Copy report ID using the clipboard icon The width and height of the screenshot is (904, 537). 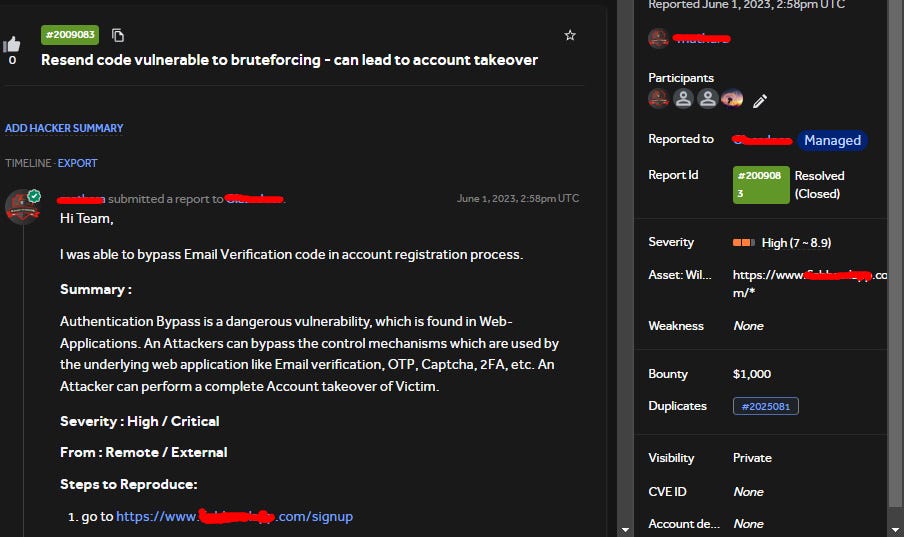coord(118,35)
